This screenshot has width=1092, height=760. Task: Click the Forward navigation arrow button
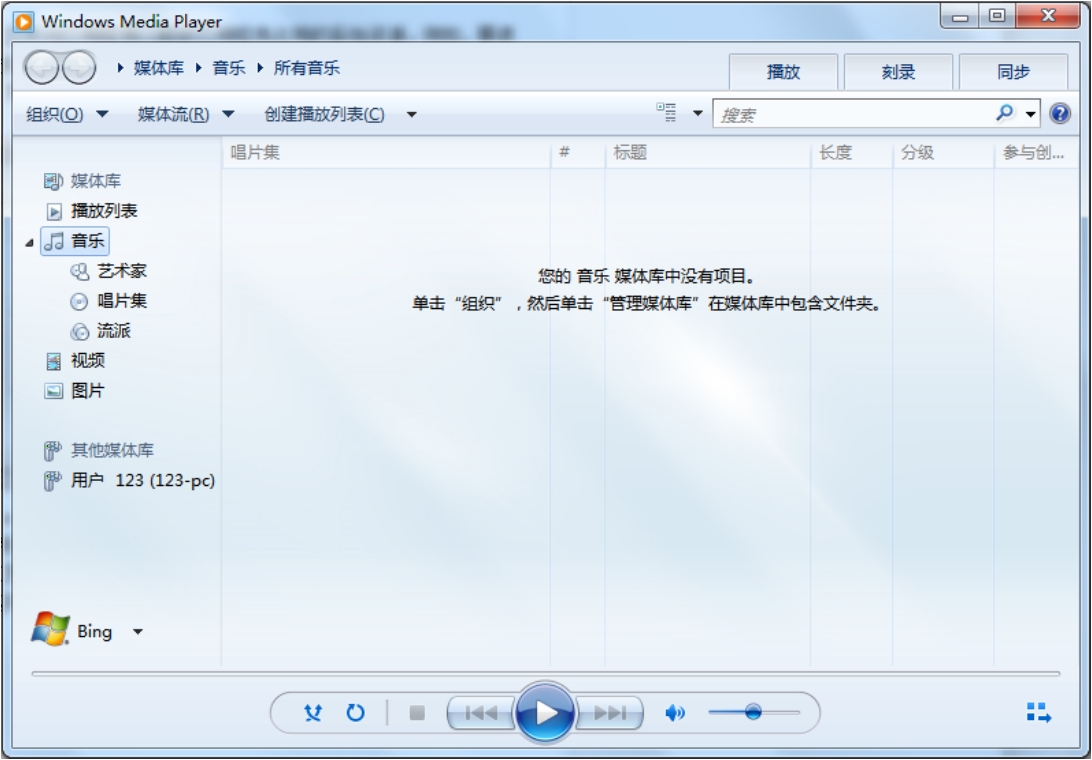[x=79, y=68]
